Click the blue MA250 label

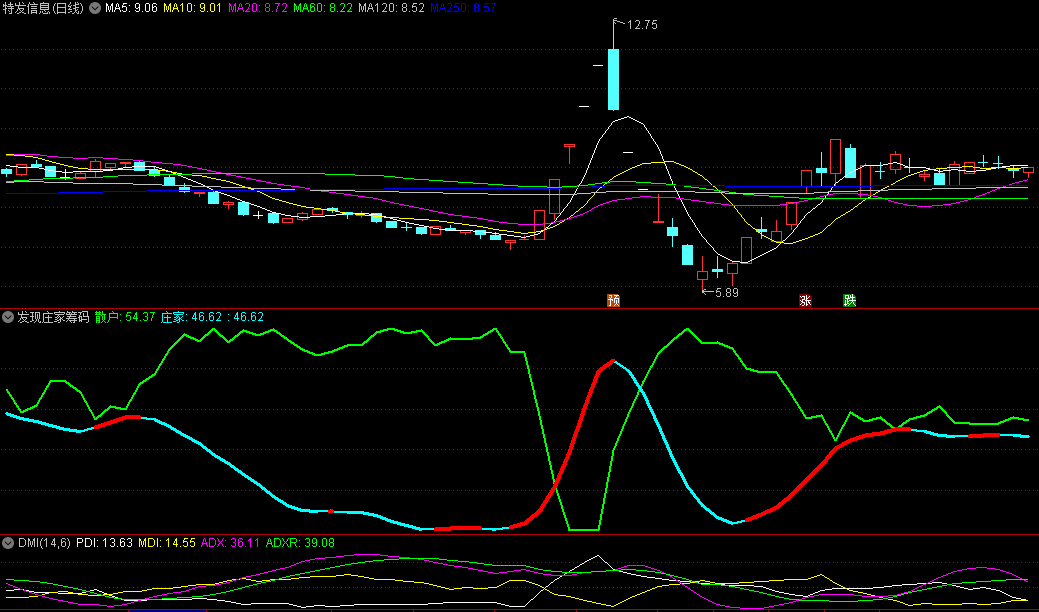pos(462,8)
